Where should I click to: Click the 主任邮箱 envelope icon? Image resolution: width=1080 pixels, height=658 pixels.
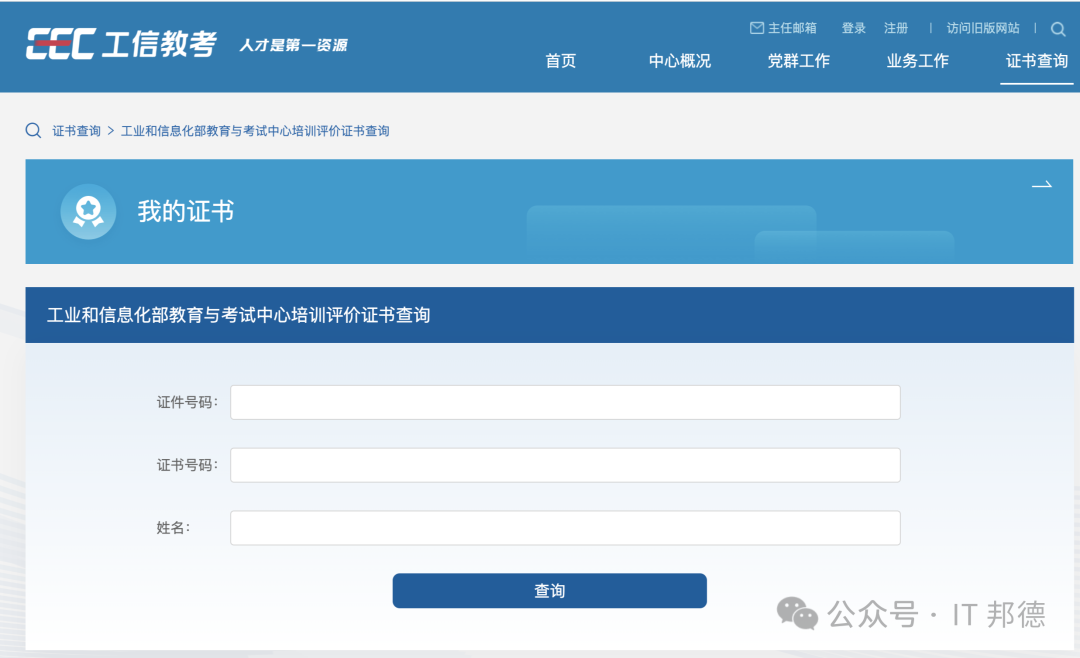click(757, 28)
